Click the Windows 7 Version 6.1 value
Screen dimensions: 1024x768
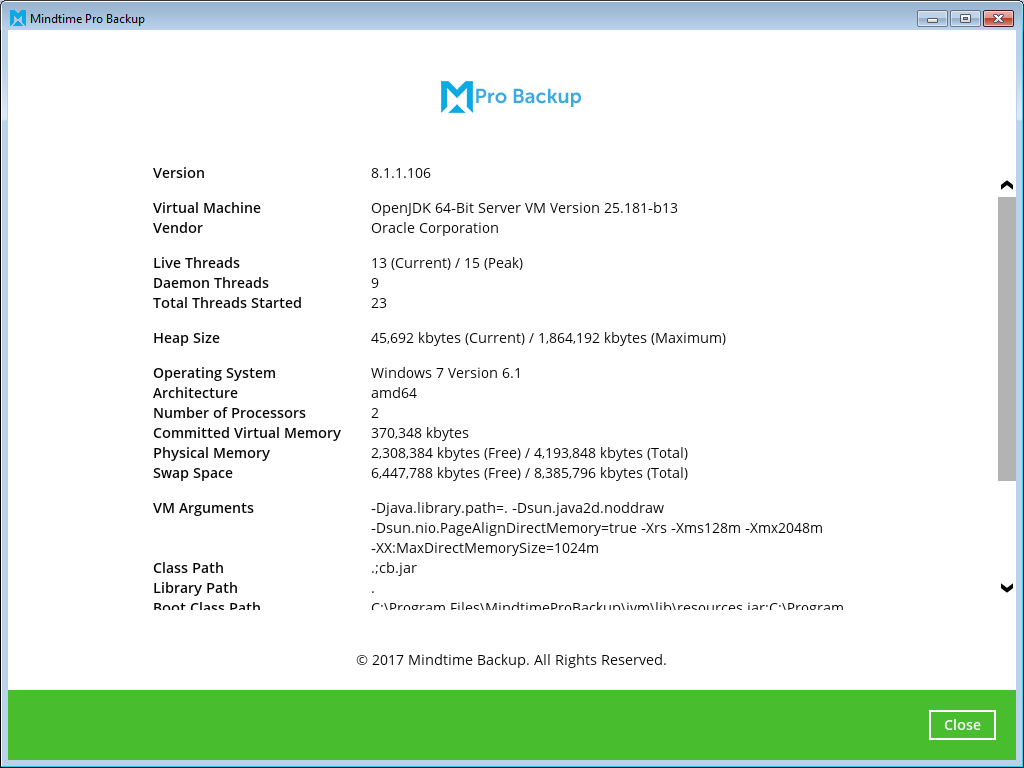(x=445, y=373)
